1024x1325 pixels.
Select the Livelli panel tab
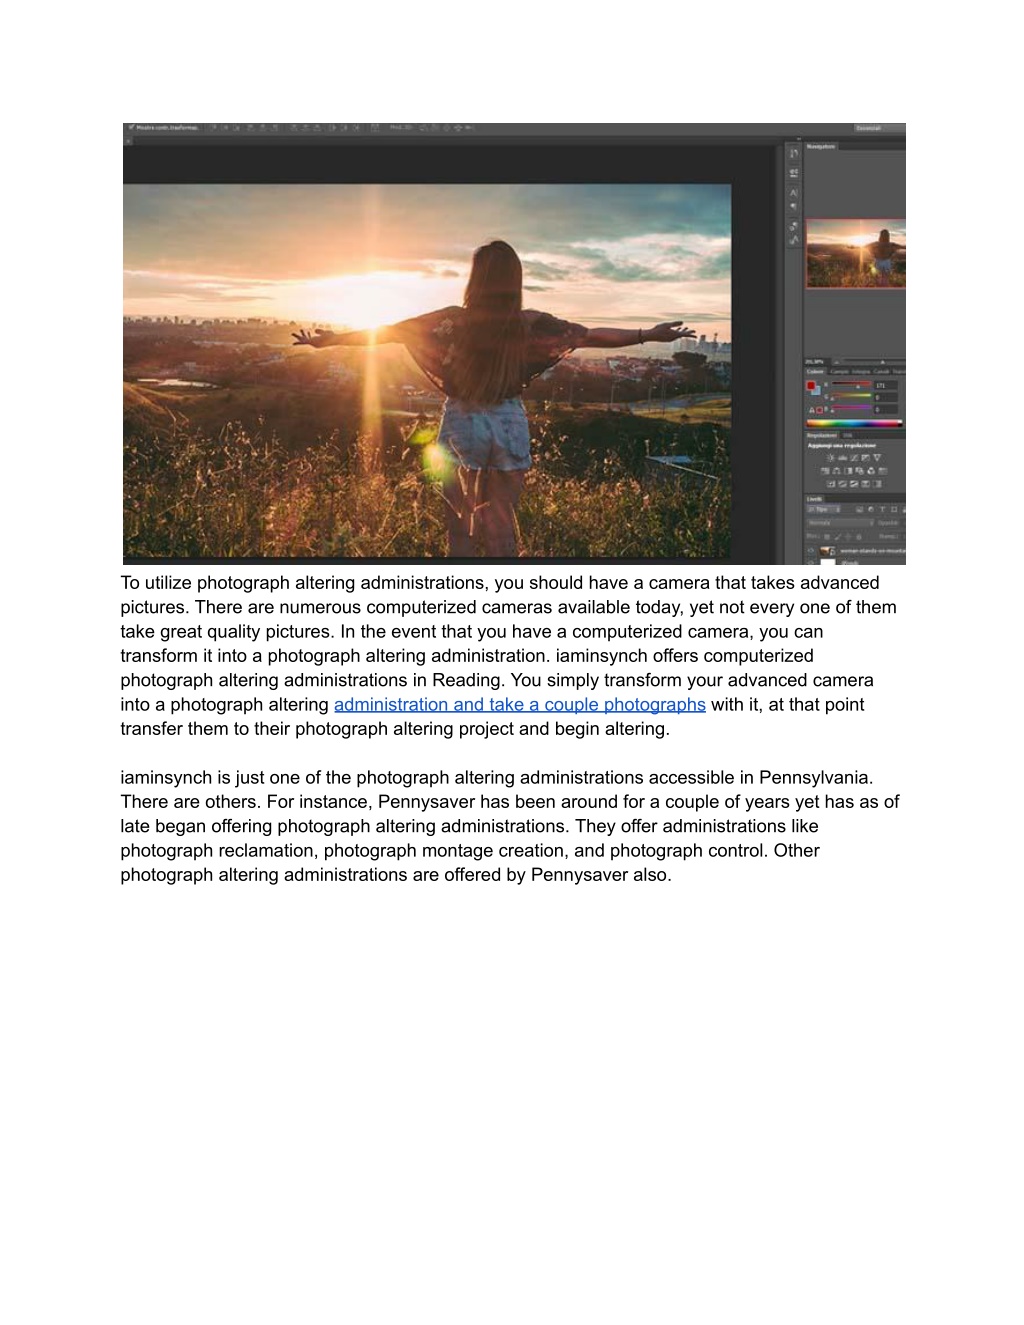815,499
